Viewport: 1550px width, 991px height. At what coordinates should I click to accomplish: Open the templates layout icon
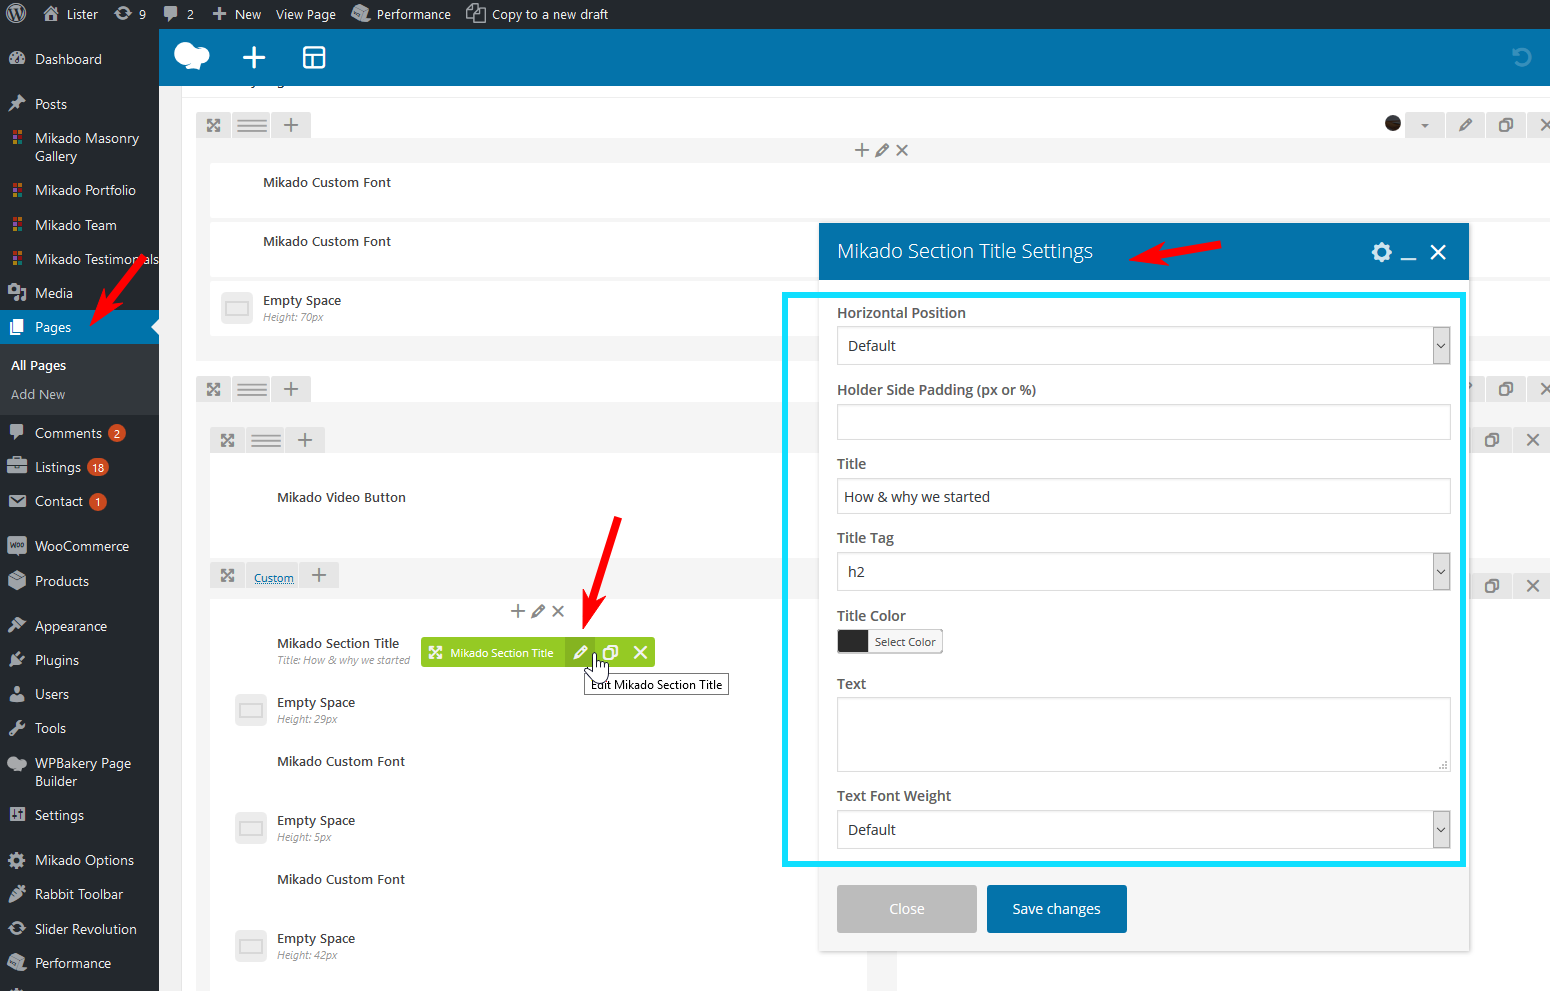pyautogui.click(x=314, y=57)
